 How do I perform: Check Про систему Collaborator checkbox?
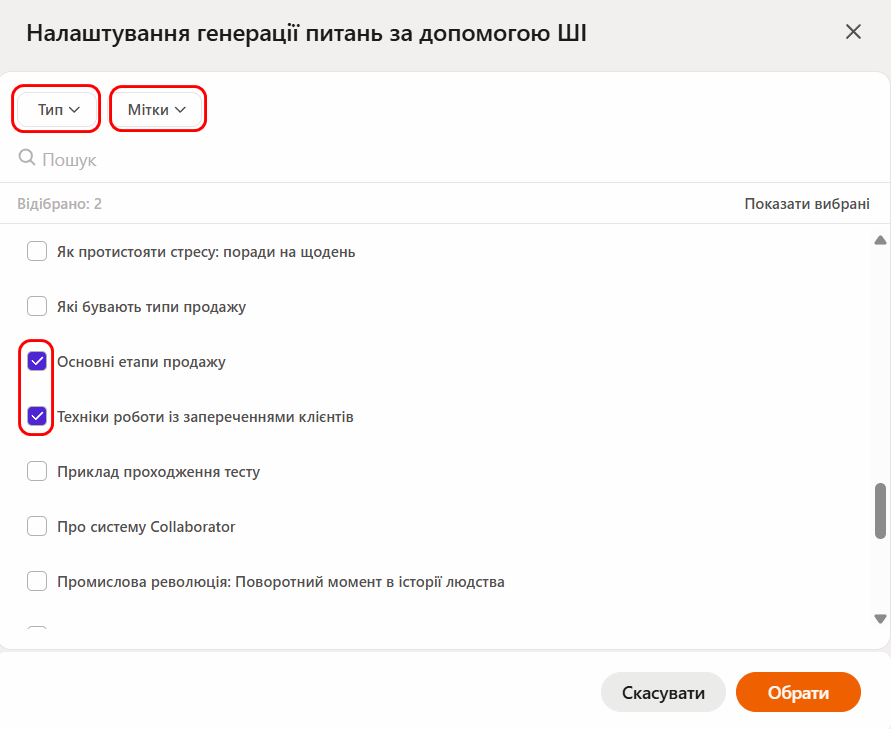(37, 526)
